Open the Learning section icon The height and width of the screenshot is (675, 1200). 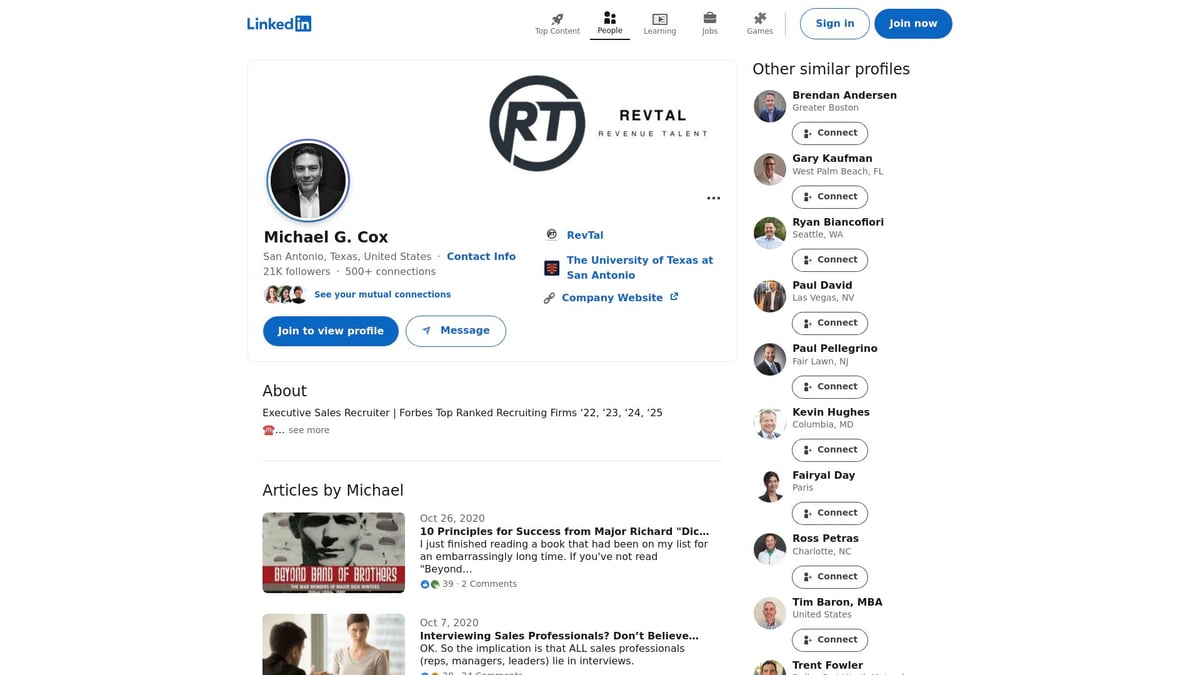coord(659,17)
